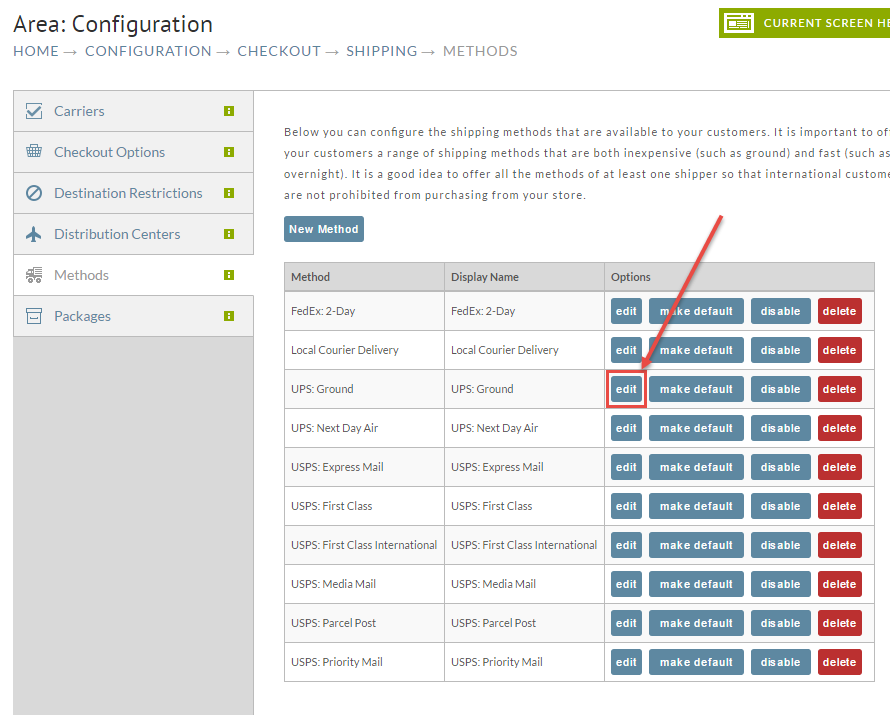Click green info badge beside Methods
Screen dimensions: 890x715
coord(229,275)
